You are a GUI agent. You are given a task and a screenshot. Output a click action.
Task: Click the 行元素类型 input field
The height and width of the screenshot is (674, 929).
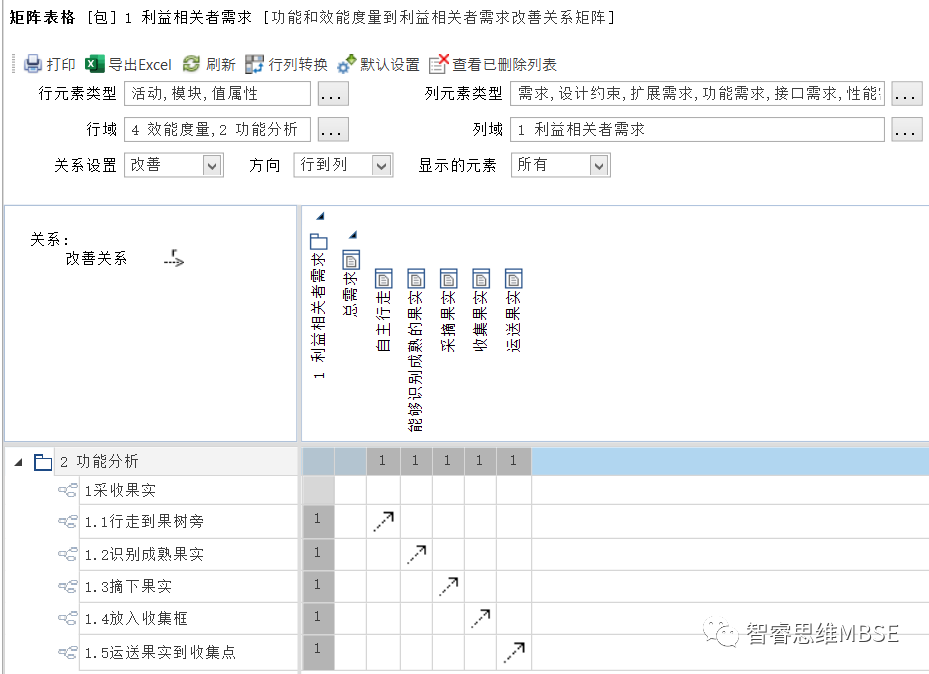pos(220,93)
